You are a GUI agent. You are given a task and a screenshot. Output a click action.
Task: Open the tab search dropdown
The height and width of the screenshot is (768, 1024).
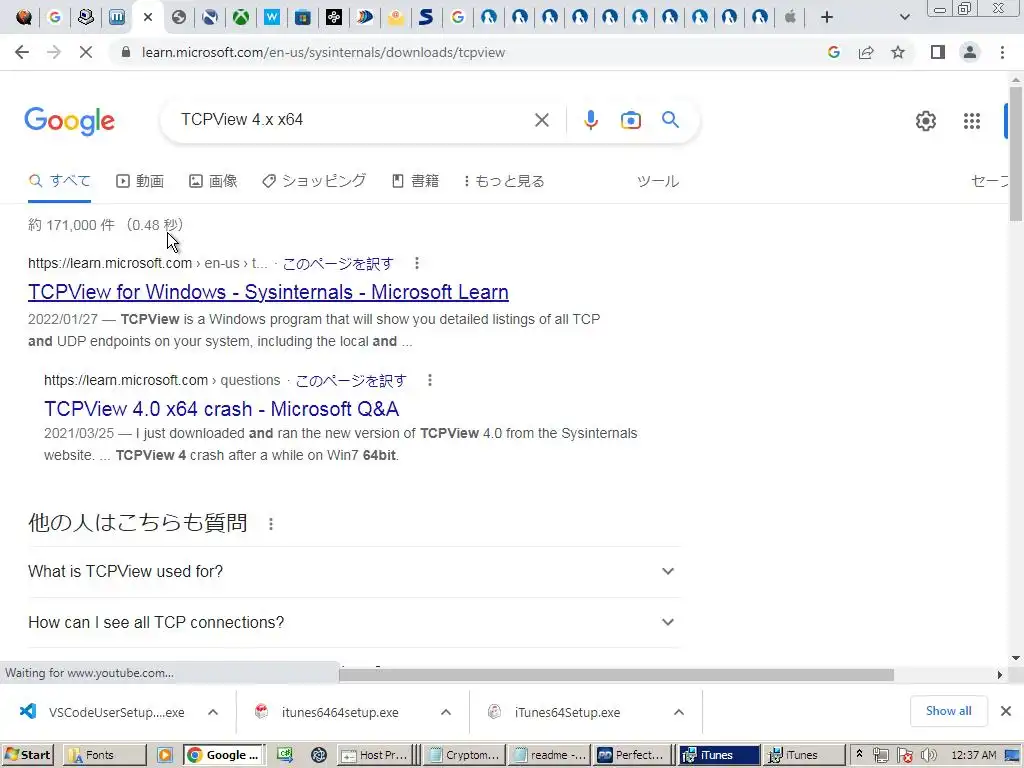click(904, 17)
